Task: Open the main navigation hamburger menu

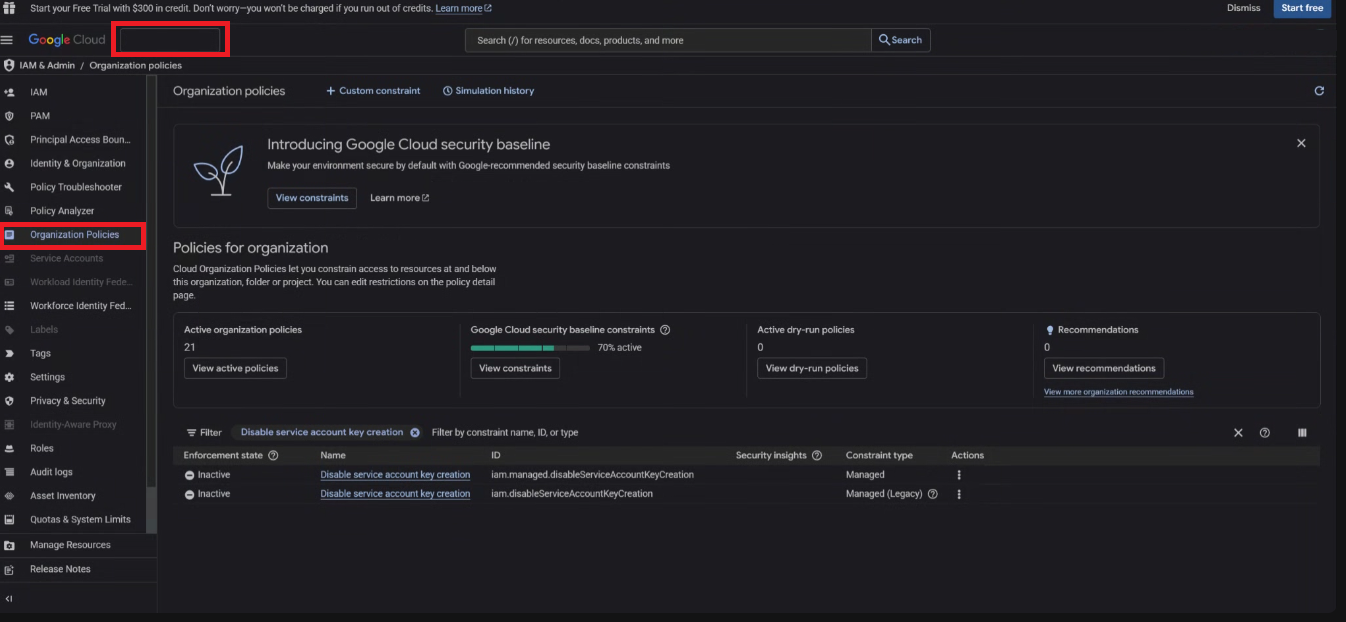Action: pos(7,40)
